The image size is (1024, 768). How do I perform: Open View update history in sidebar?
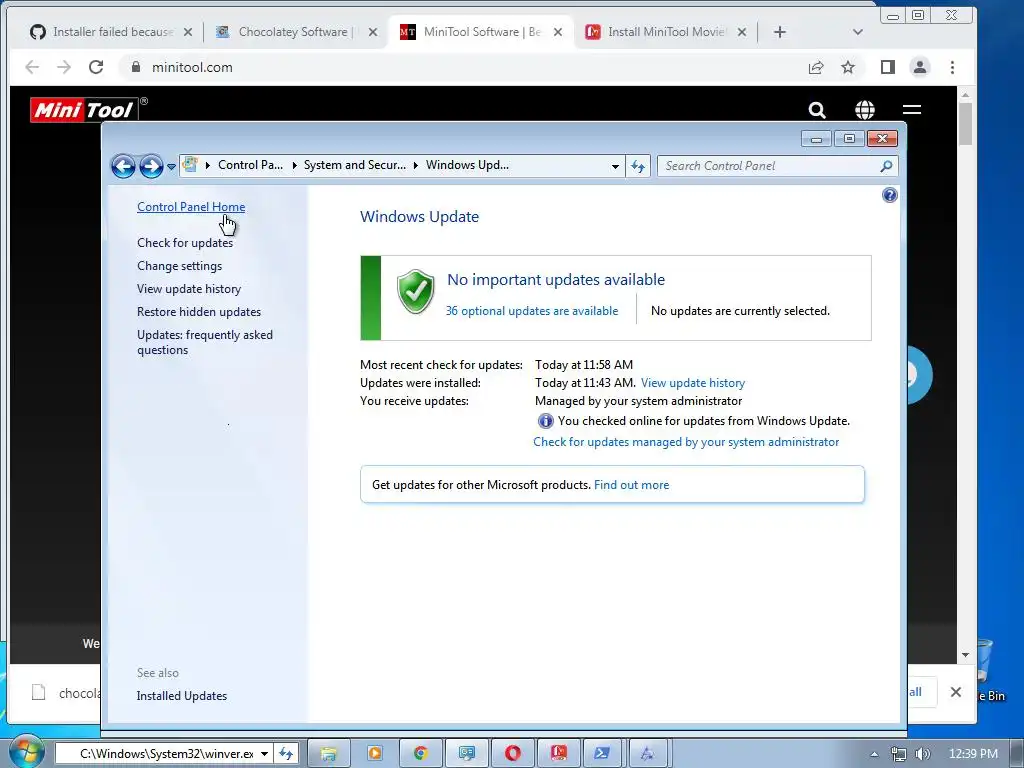point(189,289)
